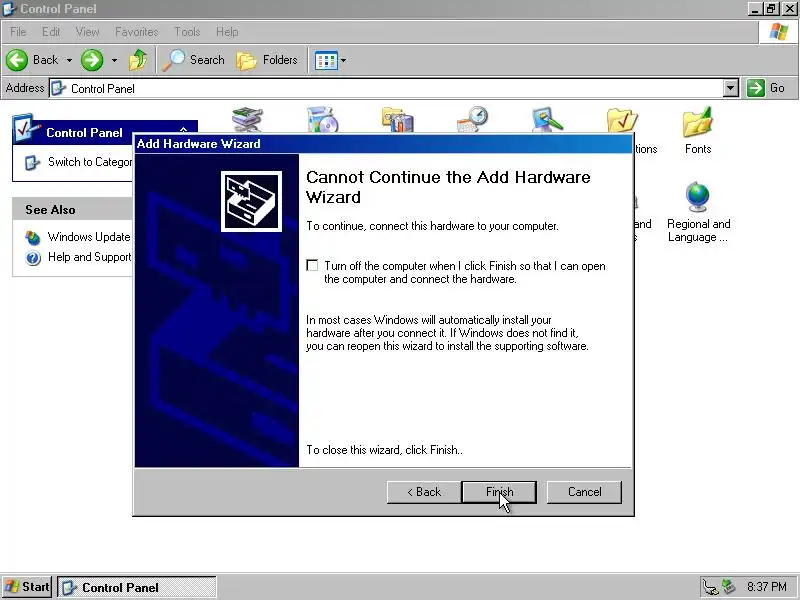The image size is (800, 600).
Task: Click Switch to Category View link
Action: coord(90,162)
